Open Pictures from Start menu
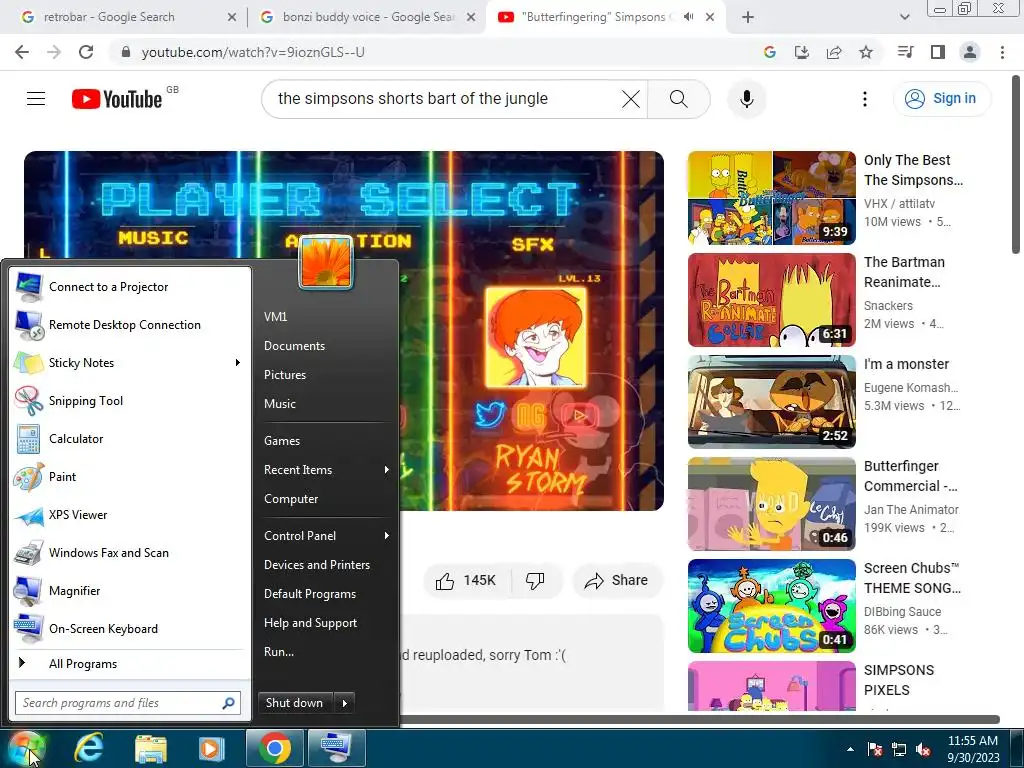Image resolution: width=1024 pixels, height=768 pixels. [x=285, y=375]
